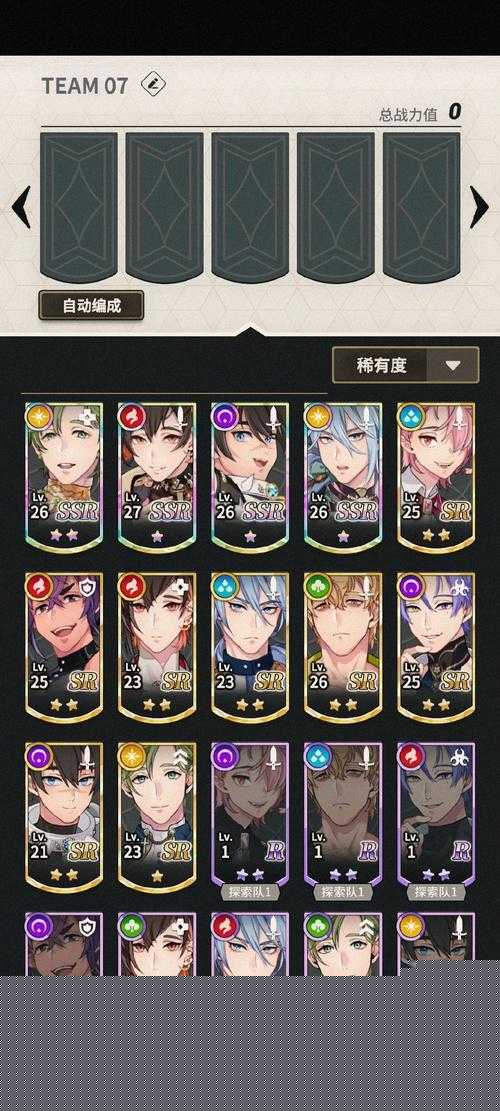Image resolution: width=500 pixels, height=1111 pixels.
Task: Choose the Lv. 1 R fire card with purple hair
Action: coord(436,815)
